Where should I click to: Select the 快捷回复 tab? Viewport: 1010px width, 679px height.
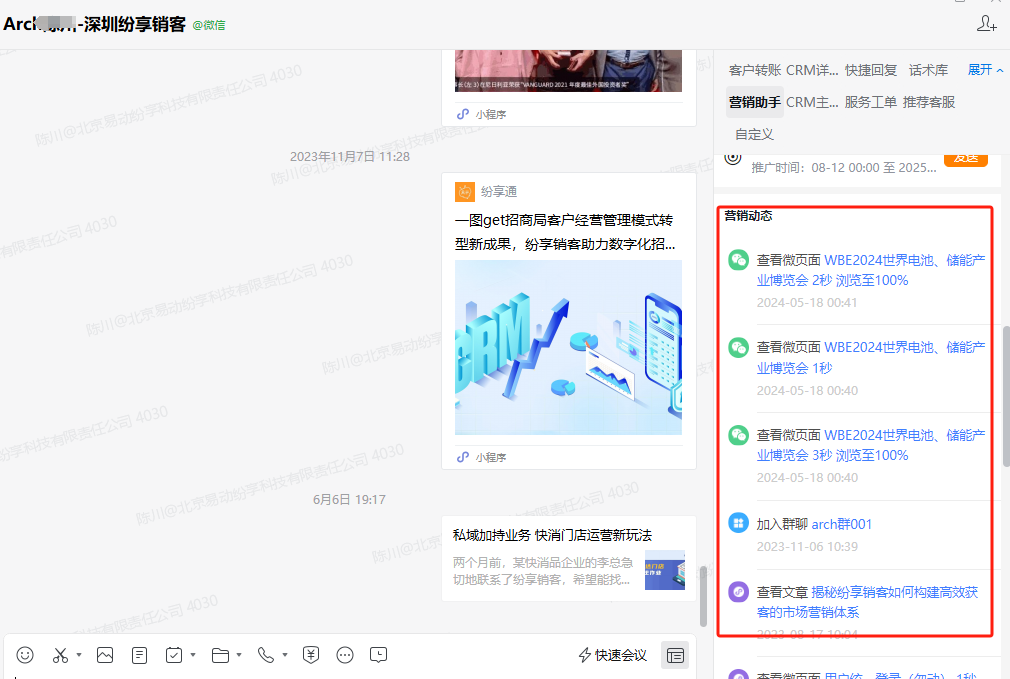tap(871, 70)
